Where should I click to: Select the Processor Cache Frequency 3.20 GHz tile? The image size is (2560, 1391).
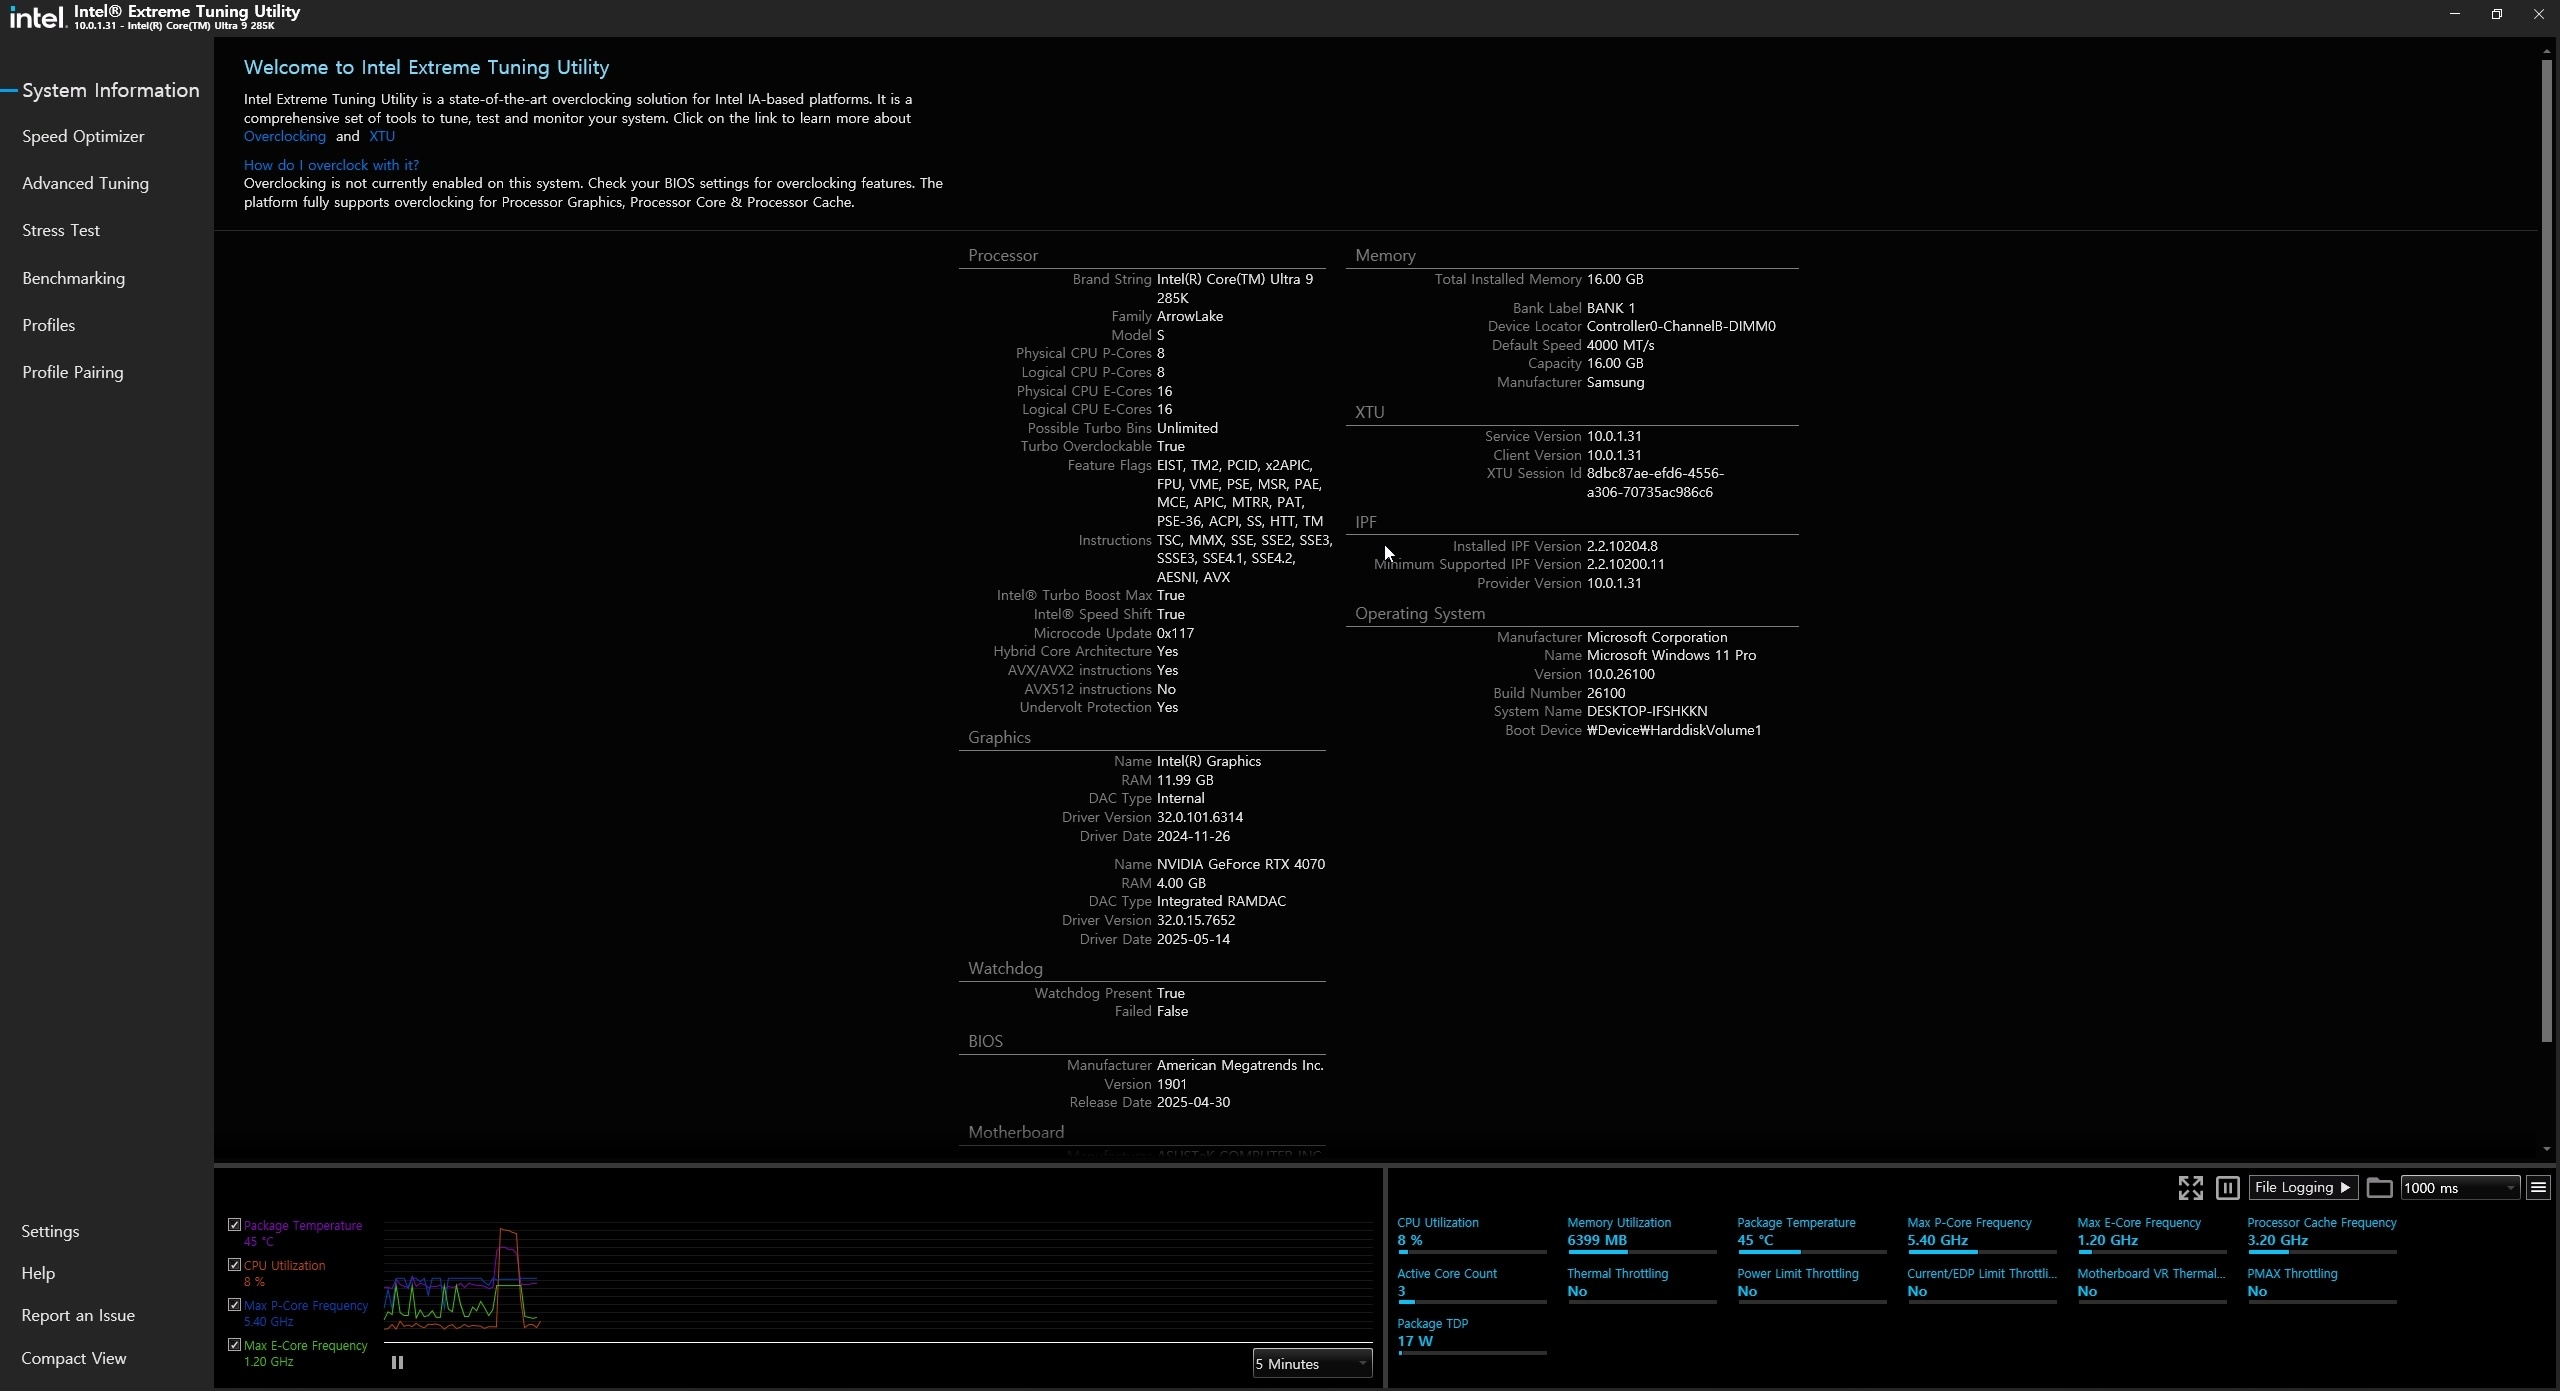coord(2322,1236)
